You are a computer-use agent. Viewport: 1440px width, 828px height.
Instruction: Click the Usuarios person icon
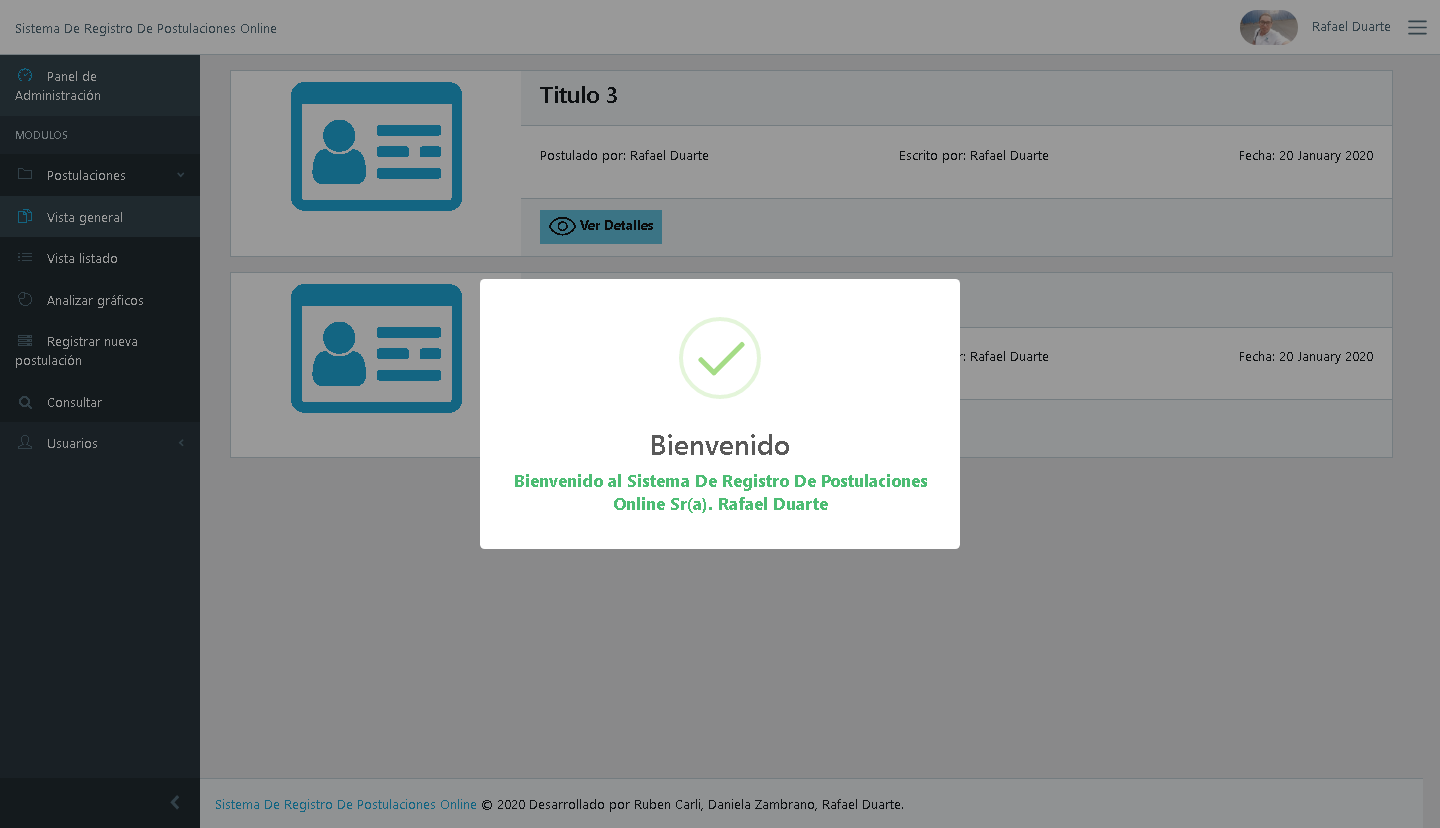25,443
